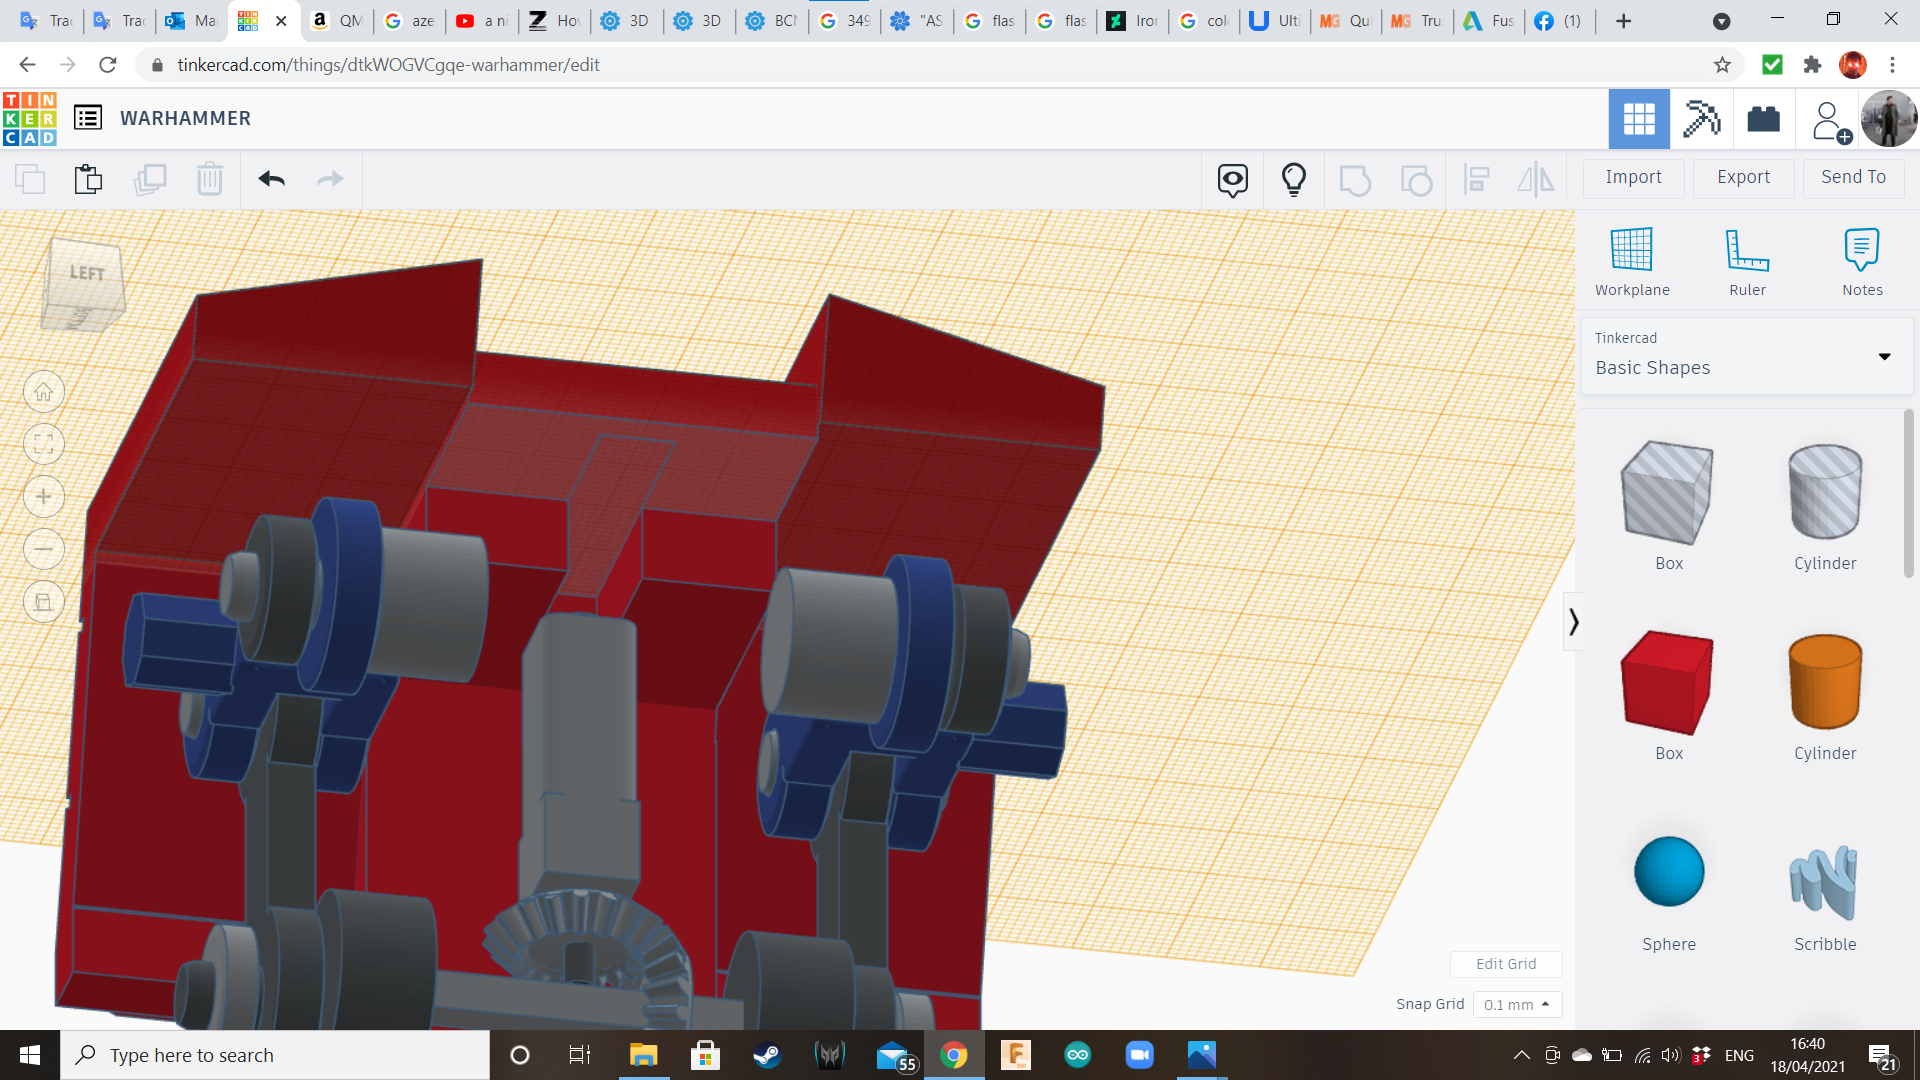Image resolution: width=1920 pixels, height=1080 pixels.
Task: Expand the Basic Shapes dropdown
Action: pos(1884,357)
